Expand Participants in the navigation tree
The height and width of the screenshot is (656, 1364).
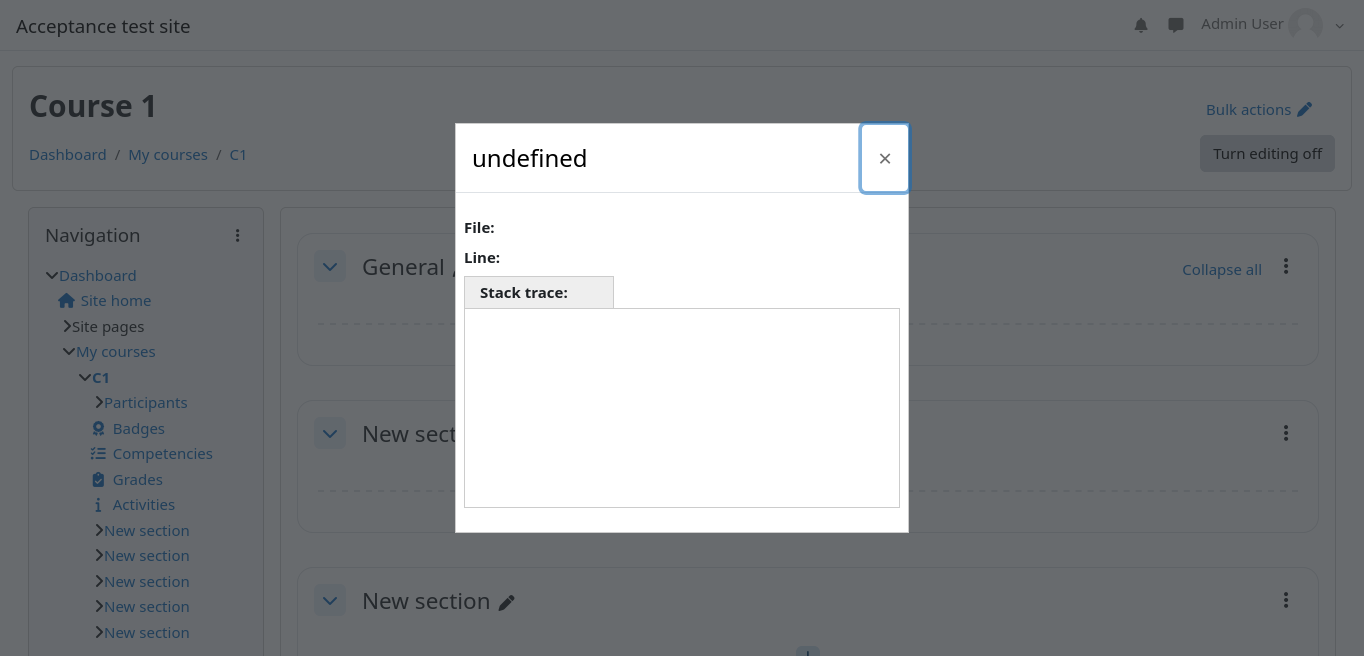click(99, 403)
